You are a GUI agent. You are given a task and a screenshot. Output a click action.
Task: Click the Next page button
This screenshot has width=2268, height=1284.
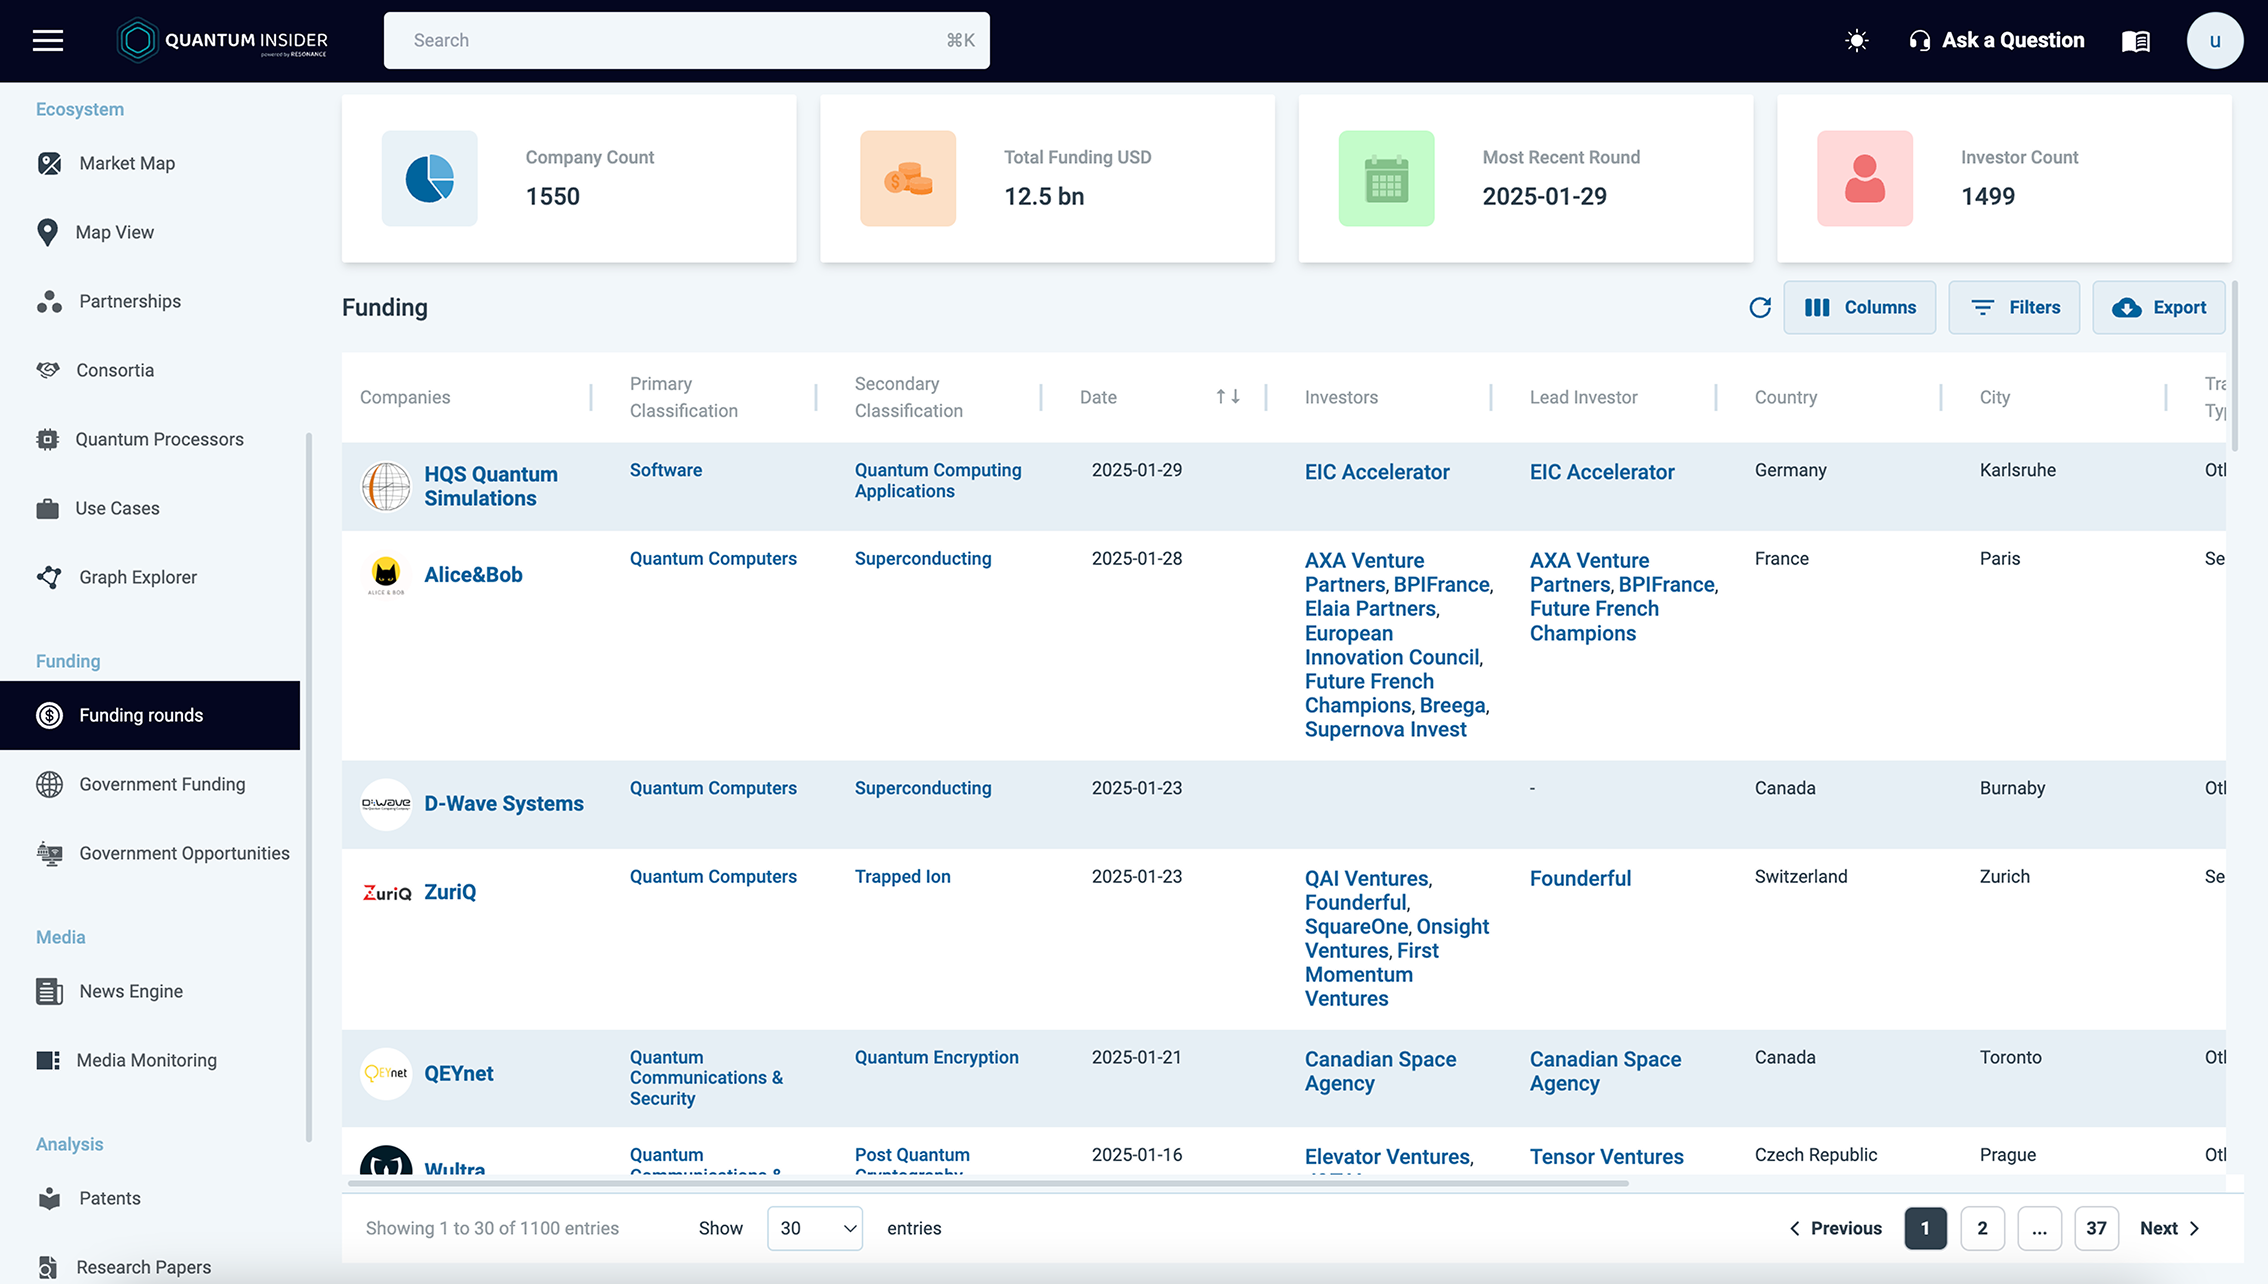click(x=2170, y=1228)
